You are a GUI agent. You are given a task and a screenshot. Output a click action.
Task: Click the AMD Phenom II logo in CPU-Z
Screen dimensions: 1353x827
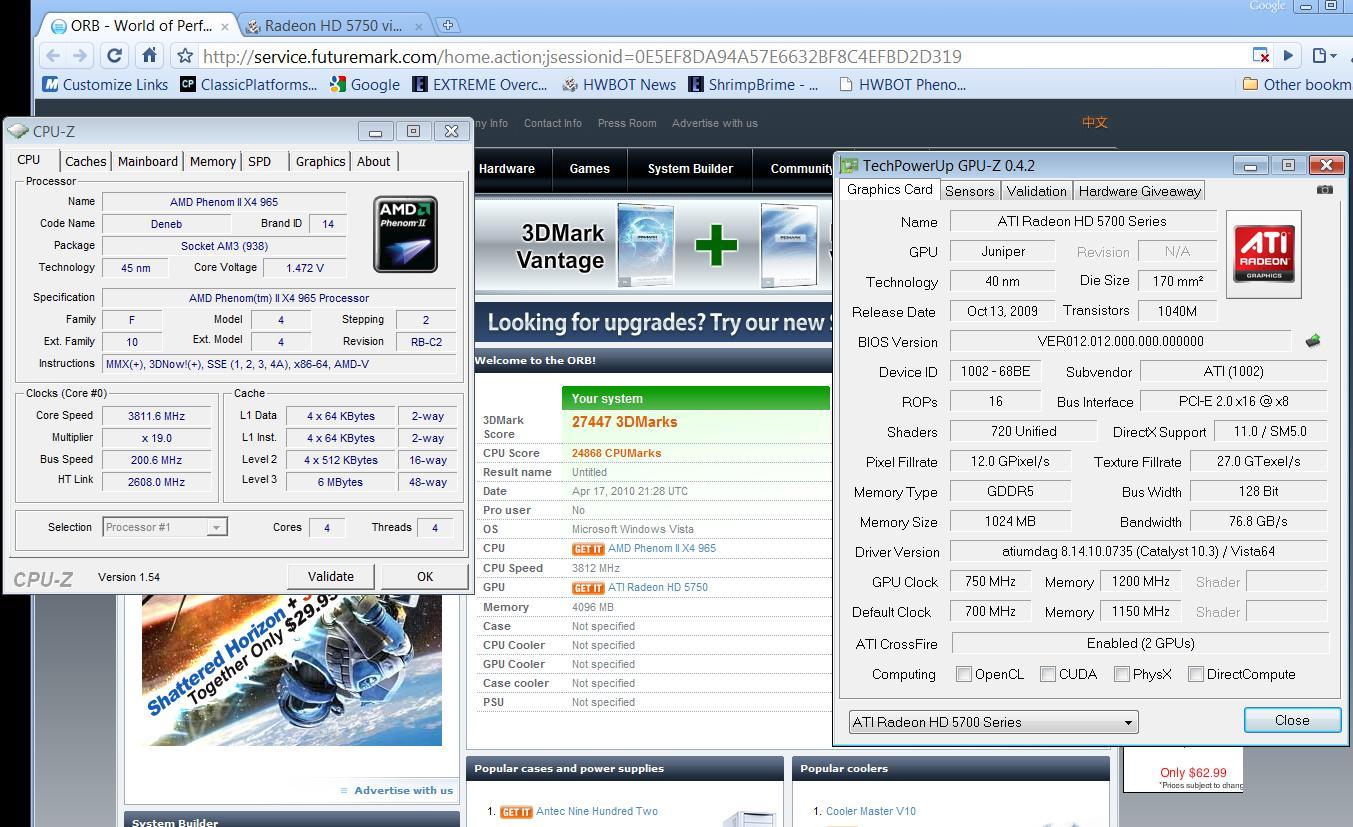pos(405,234)
